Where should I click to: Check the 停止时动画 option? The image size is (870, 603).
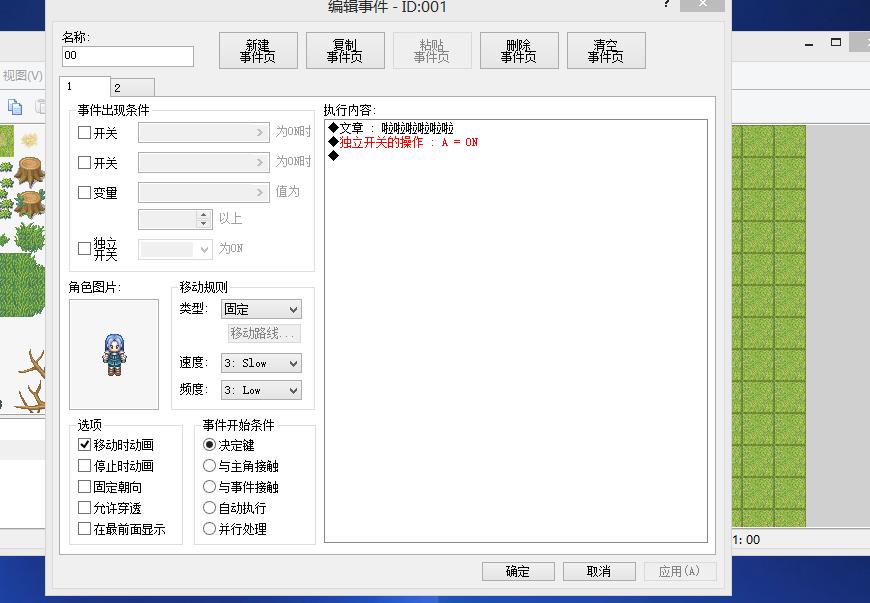point(84,465)
